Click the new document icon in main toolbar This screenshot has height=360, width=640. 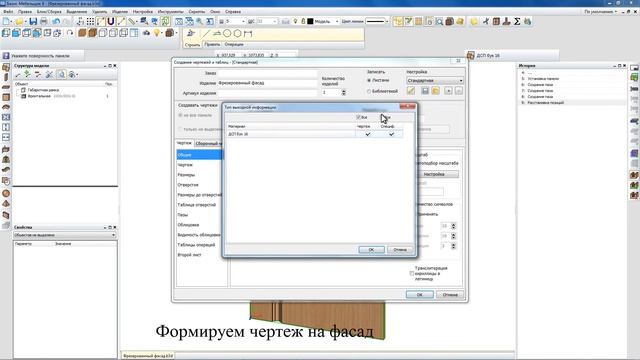pyautogui.click(x=7, y=21)
